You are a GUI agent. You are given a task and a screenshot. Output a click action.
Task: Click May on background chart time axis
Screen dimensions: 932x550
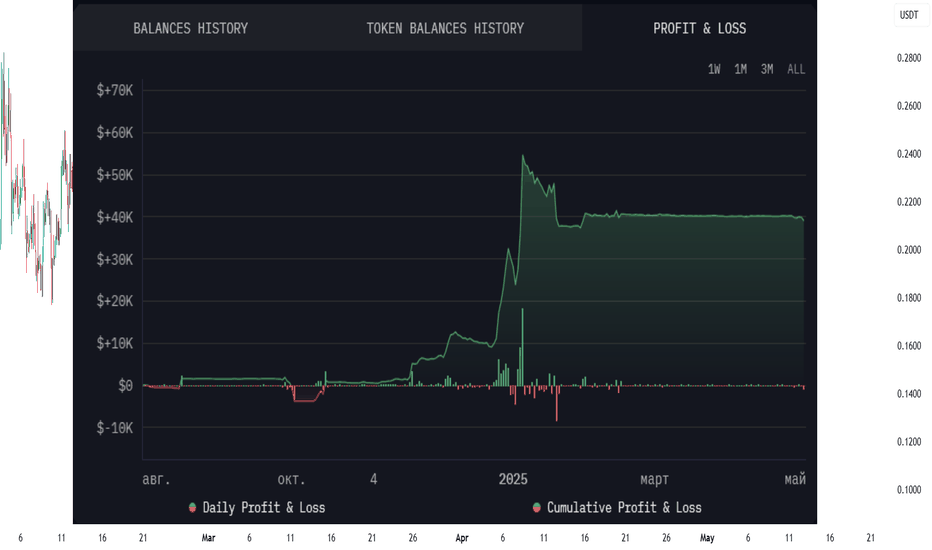click(707, 538)
